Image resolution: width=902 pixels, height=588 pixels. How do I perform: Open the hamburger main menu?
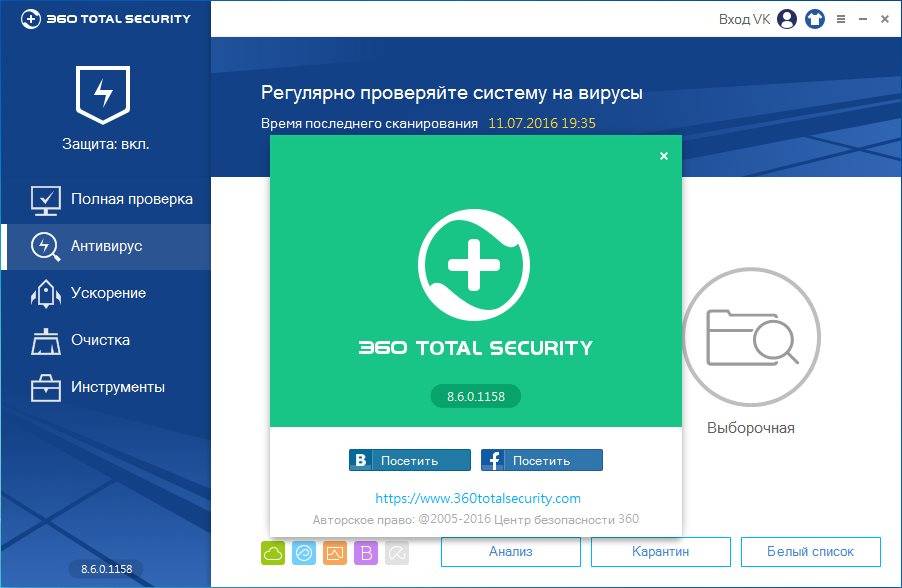(x=841, y=19)
